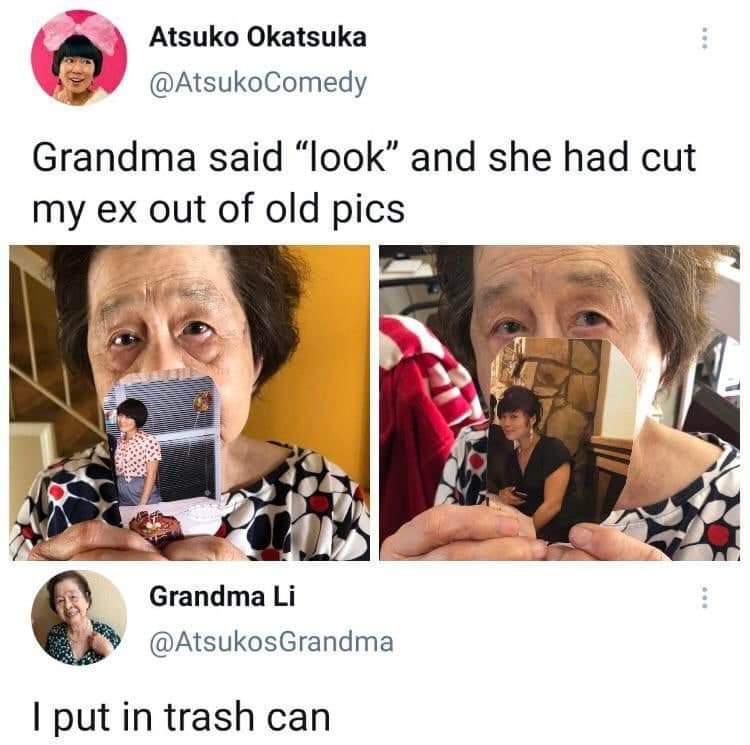The image size is (750, 745).
Task: Enlarge the left photo with yellow wall
Action: pyautogui.click(x=189, y=403)
